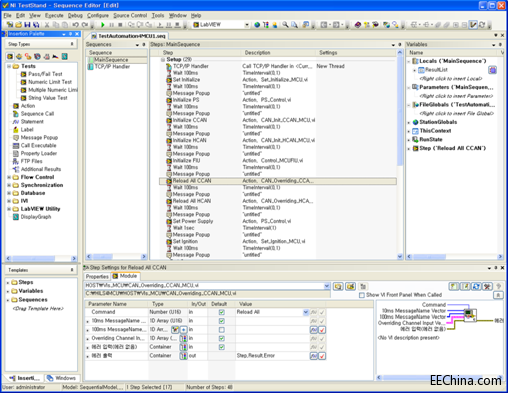Viewport: 508px width, 394px height.
Task: Click the Terminate (stop) toolbar icon
Action: pos(120,25)
